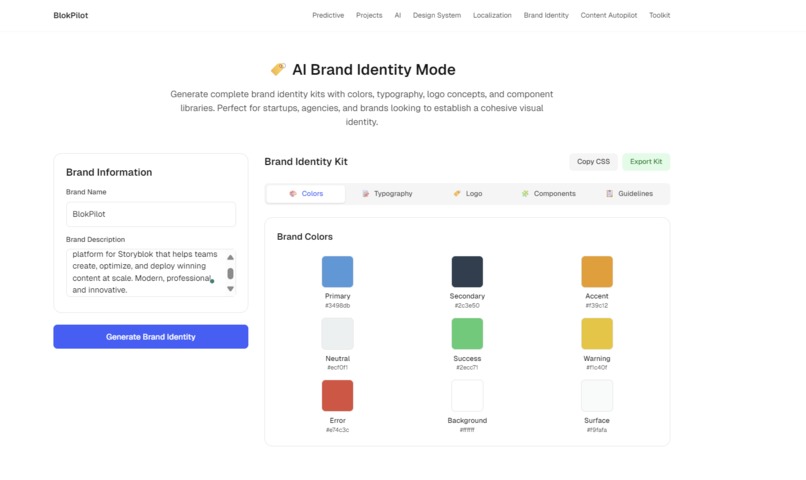Click the Warning hex code #f1c40f

point(597,367)
